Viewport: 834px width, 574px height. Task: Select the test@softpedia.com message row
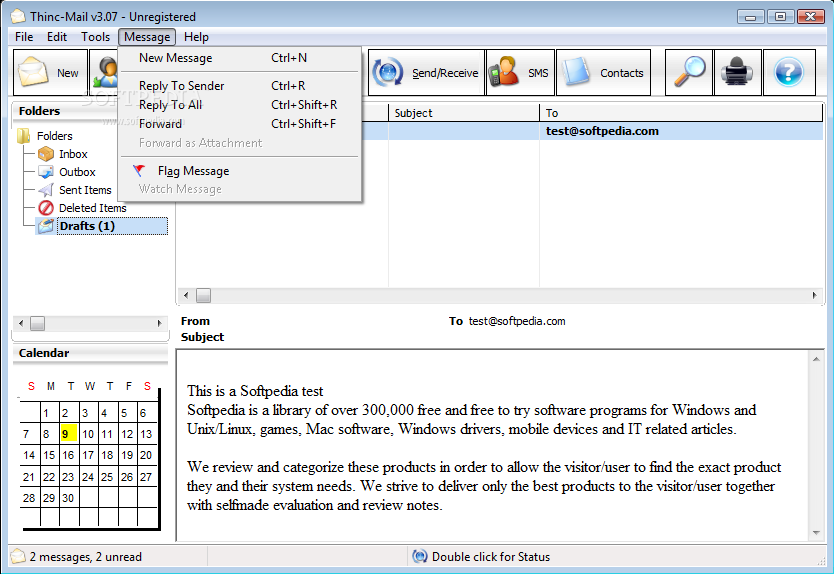499,131
